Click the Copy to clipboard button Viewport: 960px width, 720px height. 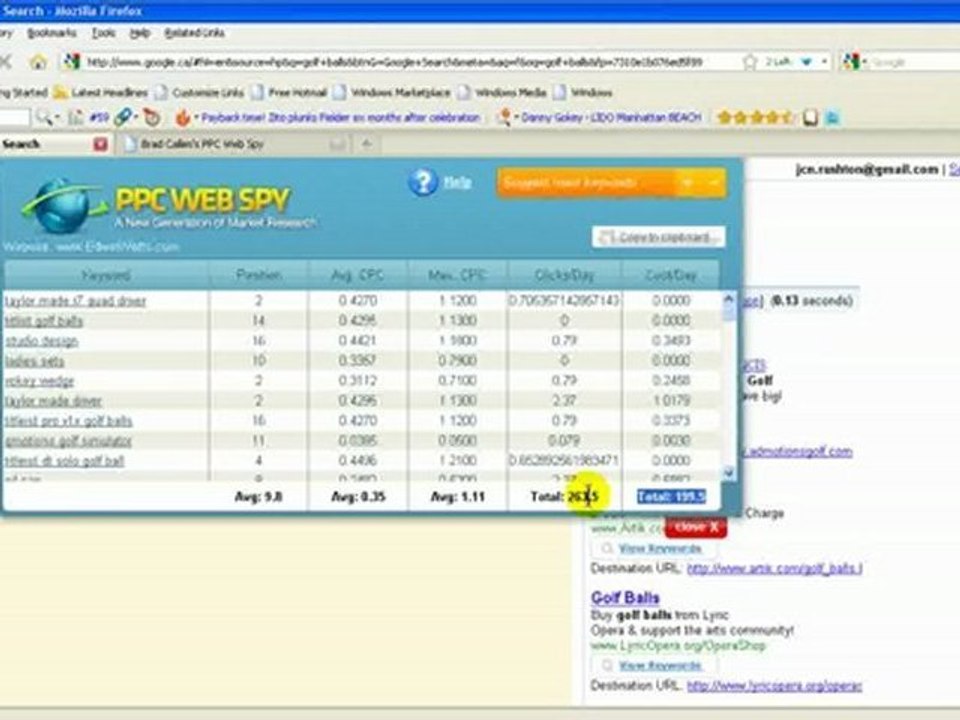(659, 237)
